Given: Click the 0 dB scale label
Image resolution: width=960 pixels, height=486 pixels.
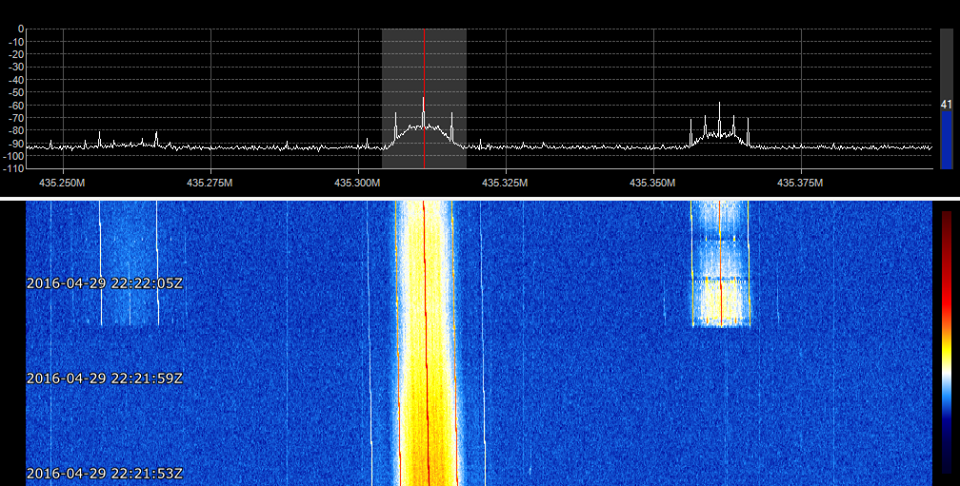Looking at the screenshot, I should [x=21, y=29].
